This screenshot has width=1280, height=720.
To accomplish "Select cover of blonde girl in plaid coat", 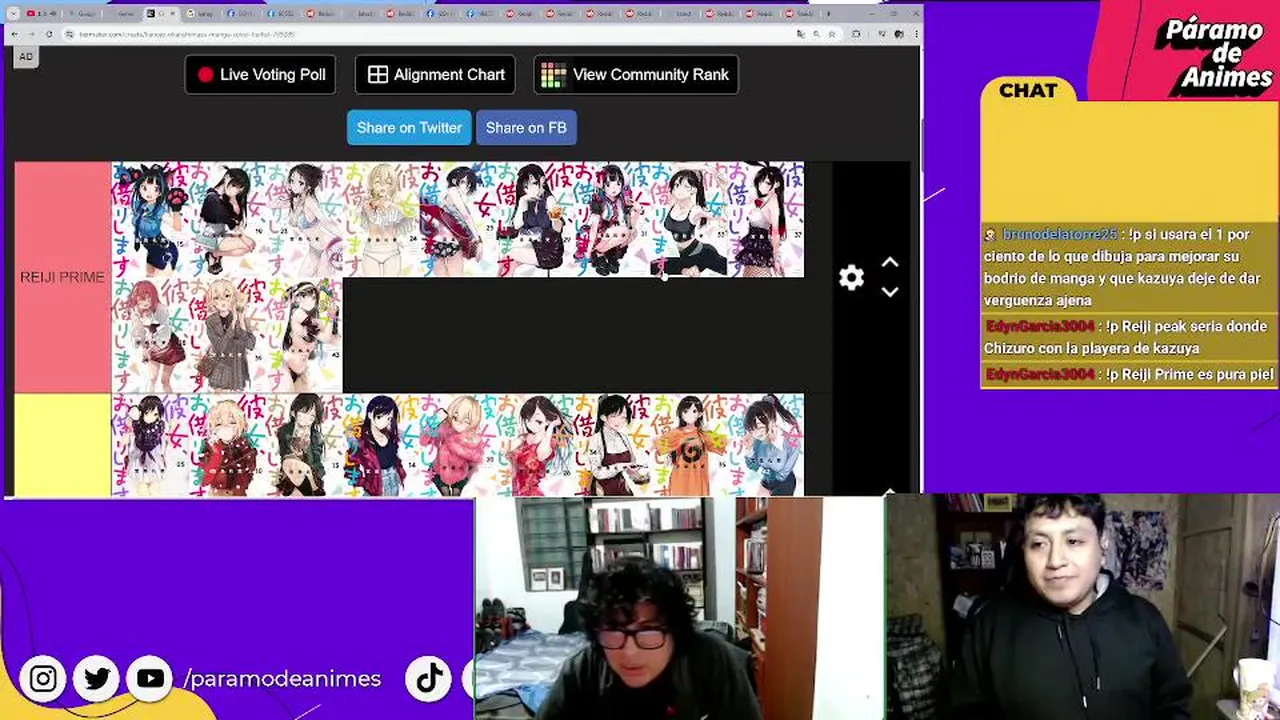I will click(227, 335).
